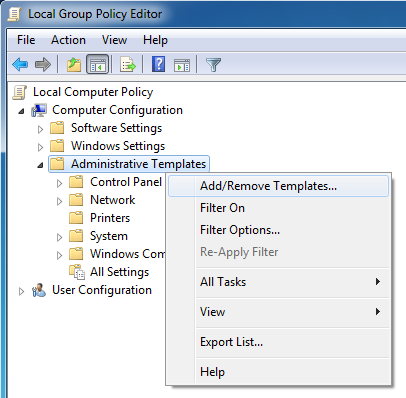
Task: Open the File menu
Action: coord(26,40)
